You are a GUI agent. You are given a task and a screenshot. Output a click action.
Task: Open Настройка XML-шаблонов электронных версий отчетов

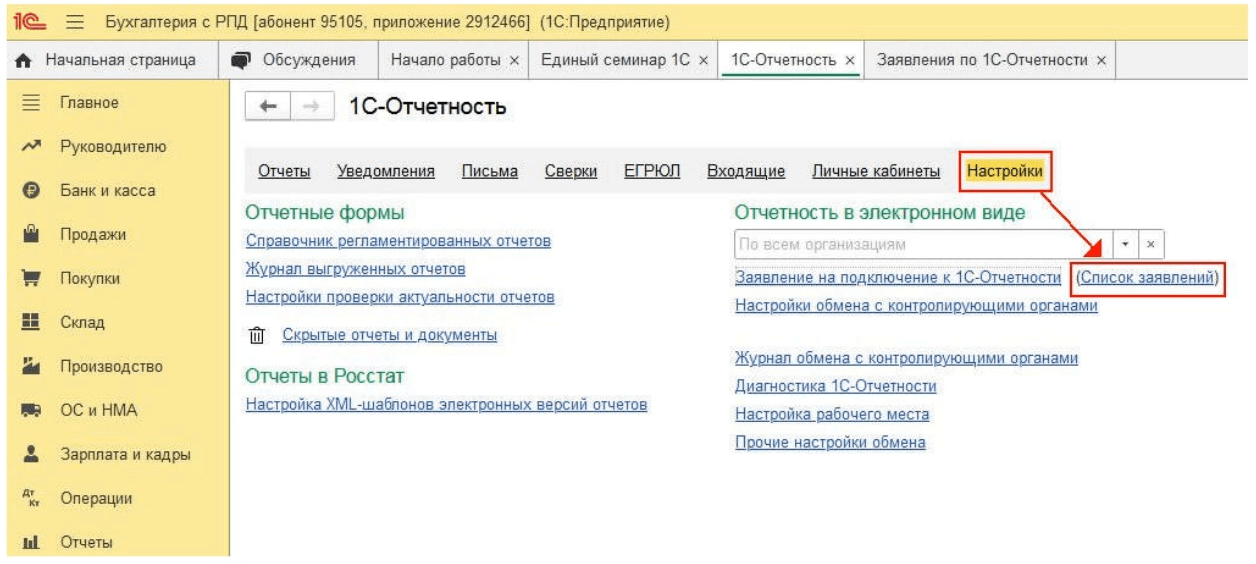446,405
